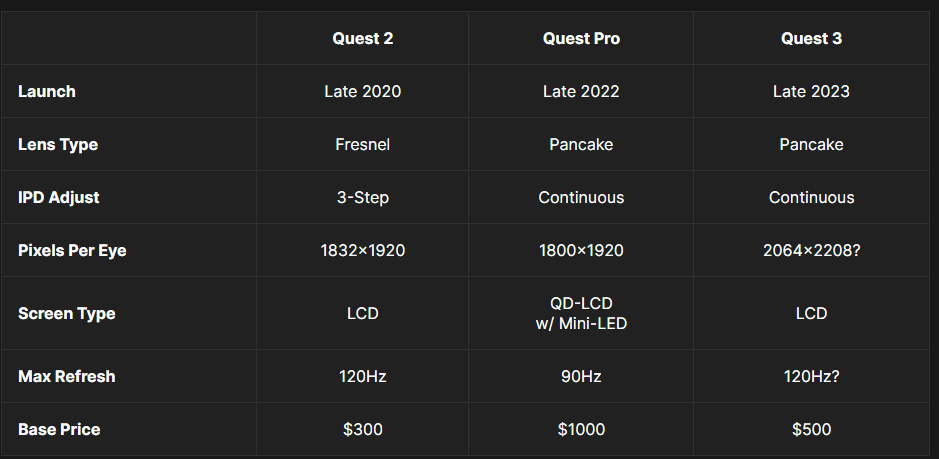939x459 pixels.
Task: Click the Late 2023 launch cell
Action: coord(811,91)
